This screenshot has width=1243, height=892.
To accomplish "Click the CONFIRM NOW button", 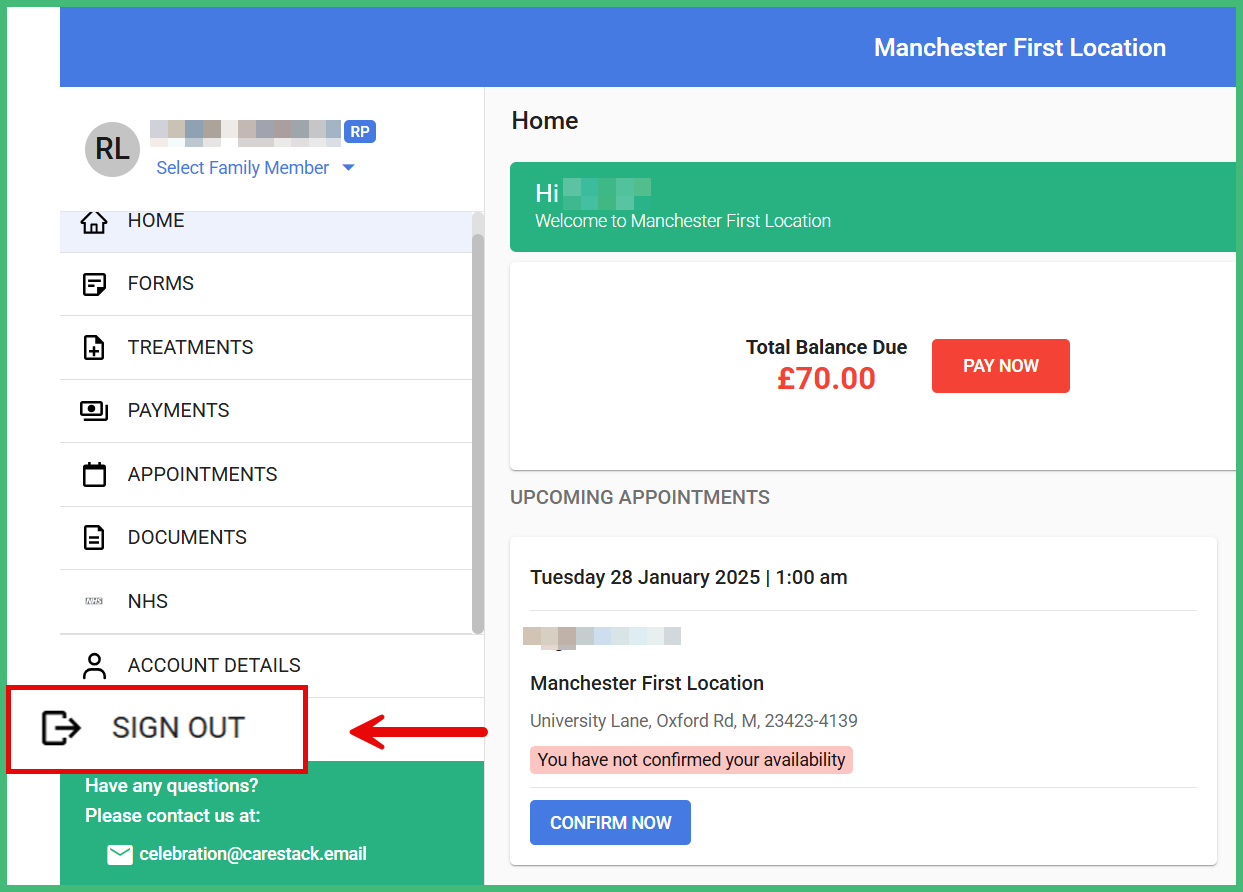I will pos(610,823).
